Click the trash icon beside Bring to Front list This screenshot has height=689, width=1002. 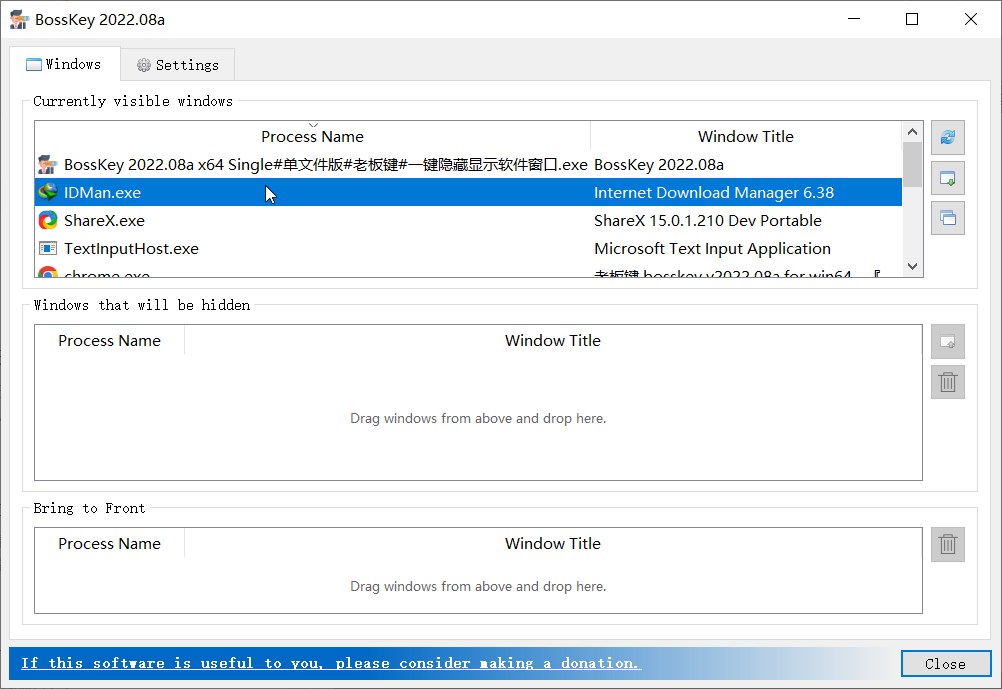pyautogui.click(x=947, y=544)
